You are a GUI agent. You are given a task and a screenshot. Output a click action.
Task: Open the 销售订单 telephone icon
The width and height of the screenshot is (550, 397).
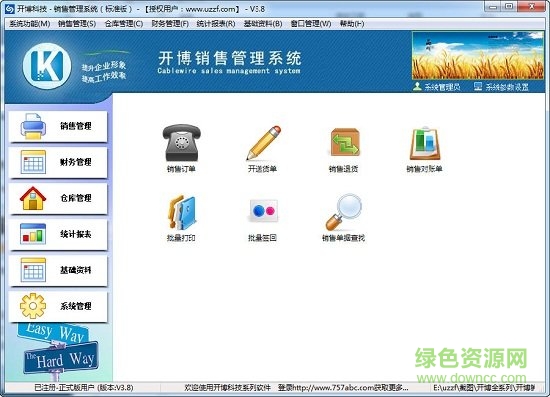click(x=181, y=142)
